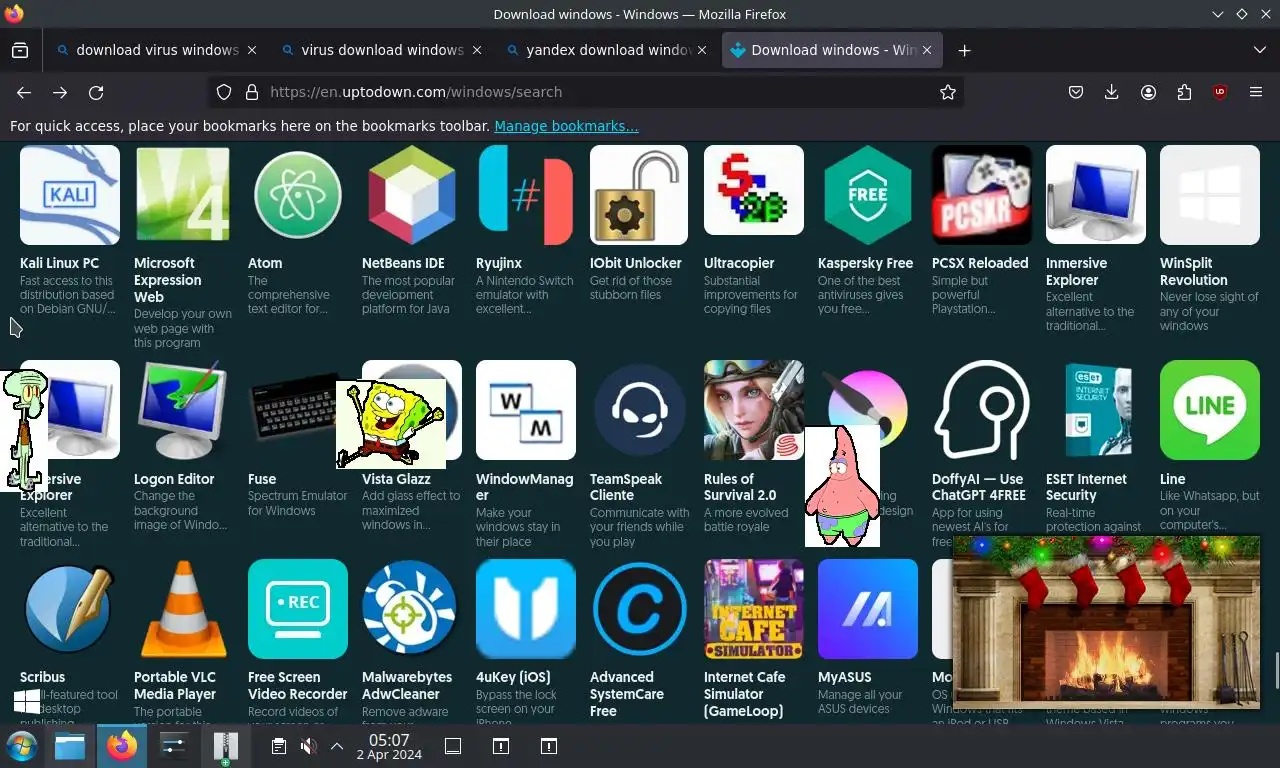Reload the current page
Image resolution: width=1280 pixels, height=768 pixels.
tap(96, 92)
